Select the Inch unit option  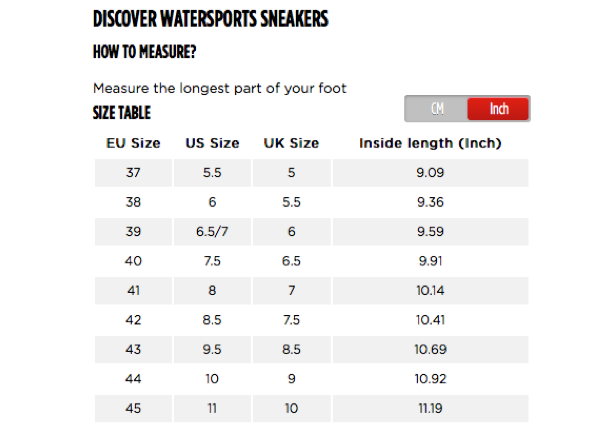[498, 108]
